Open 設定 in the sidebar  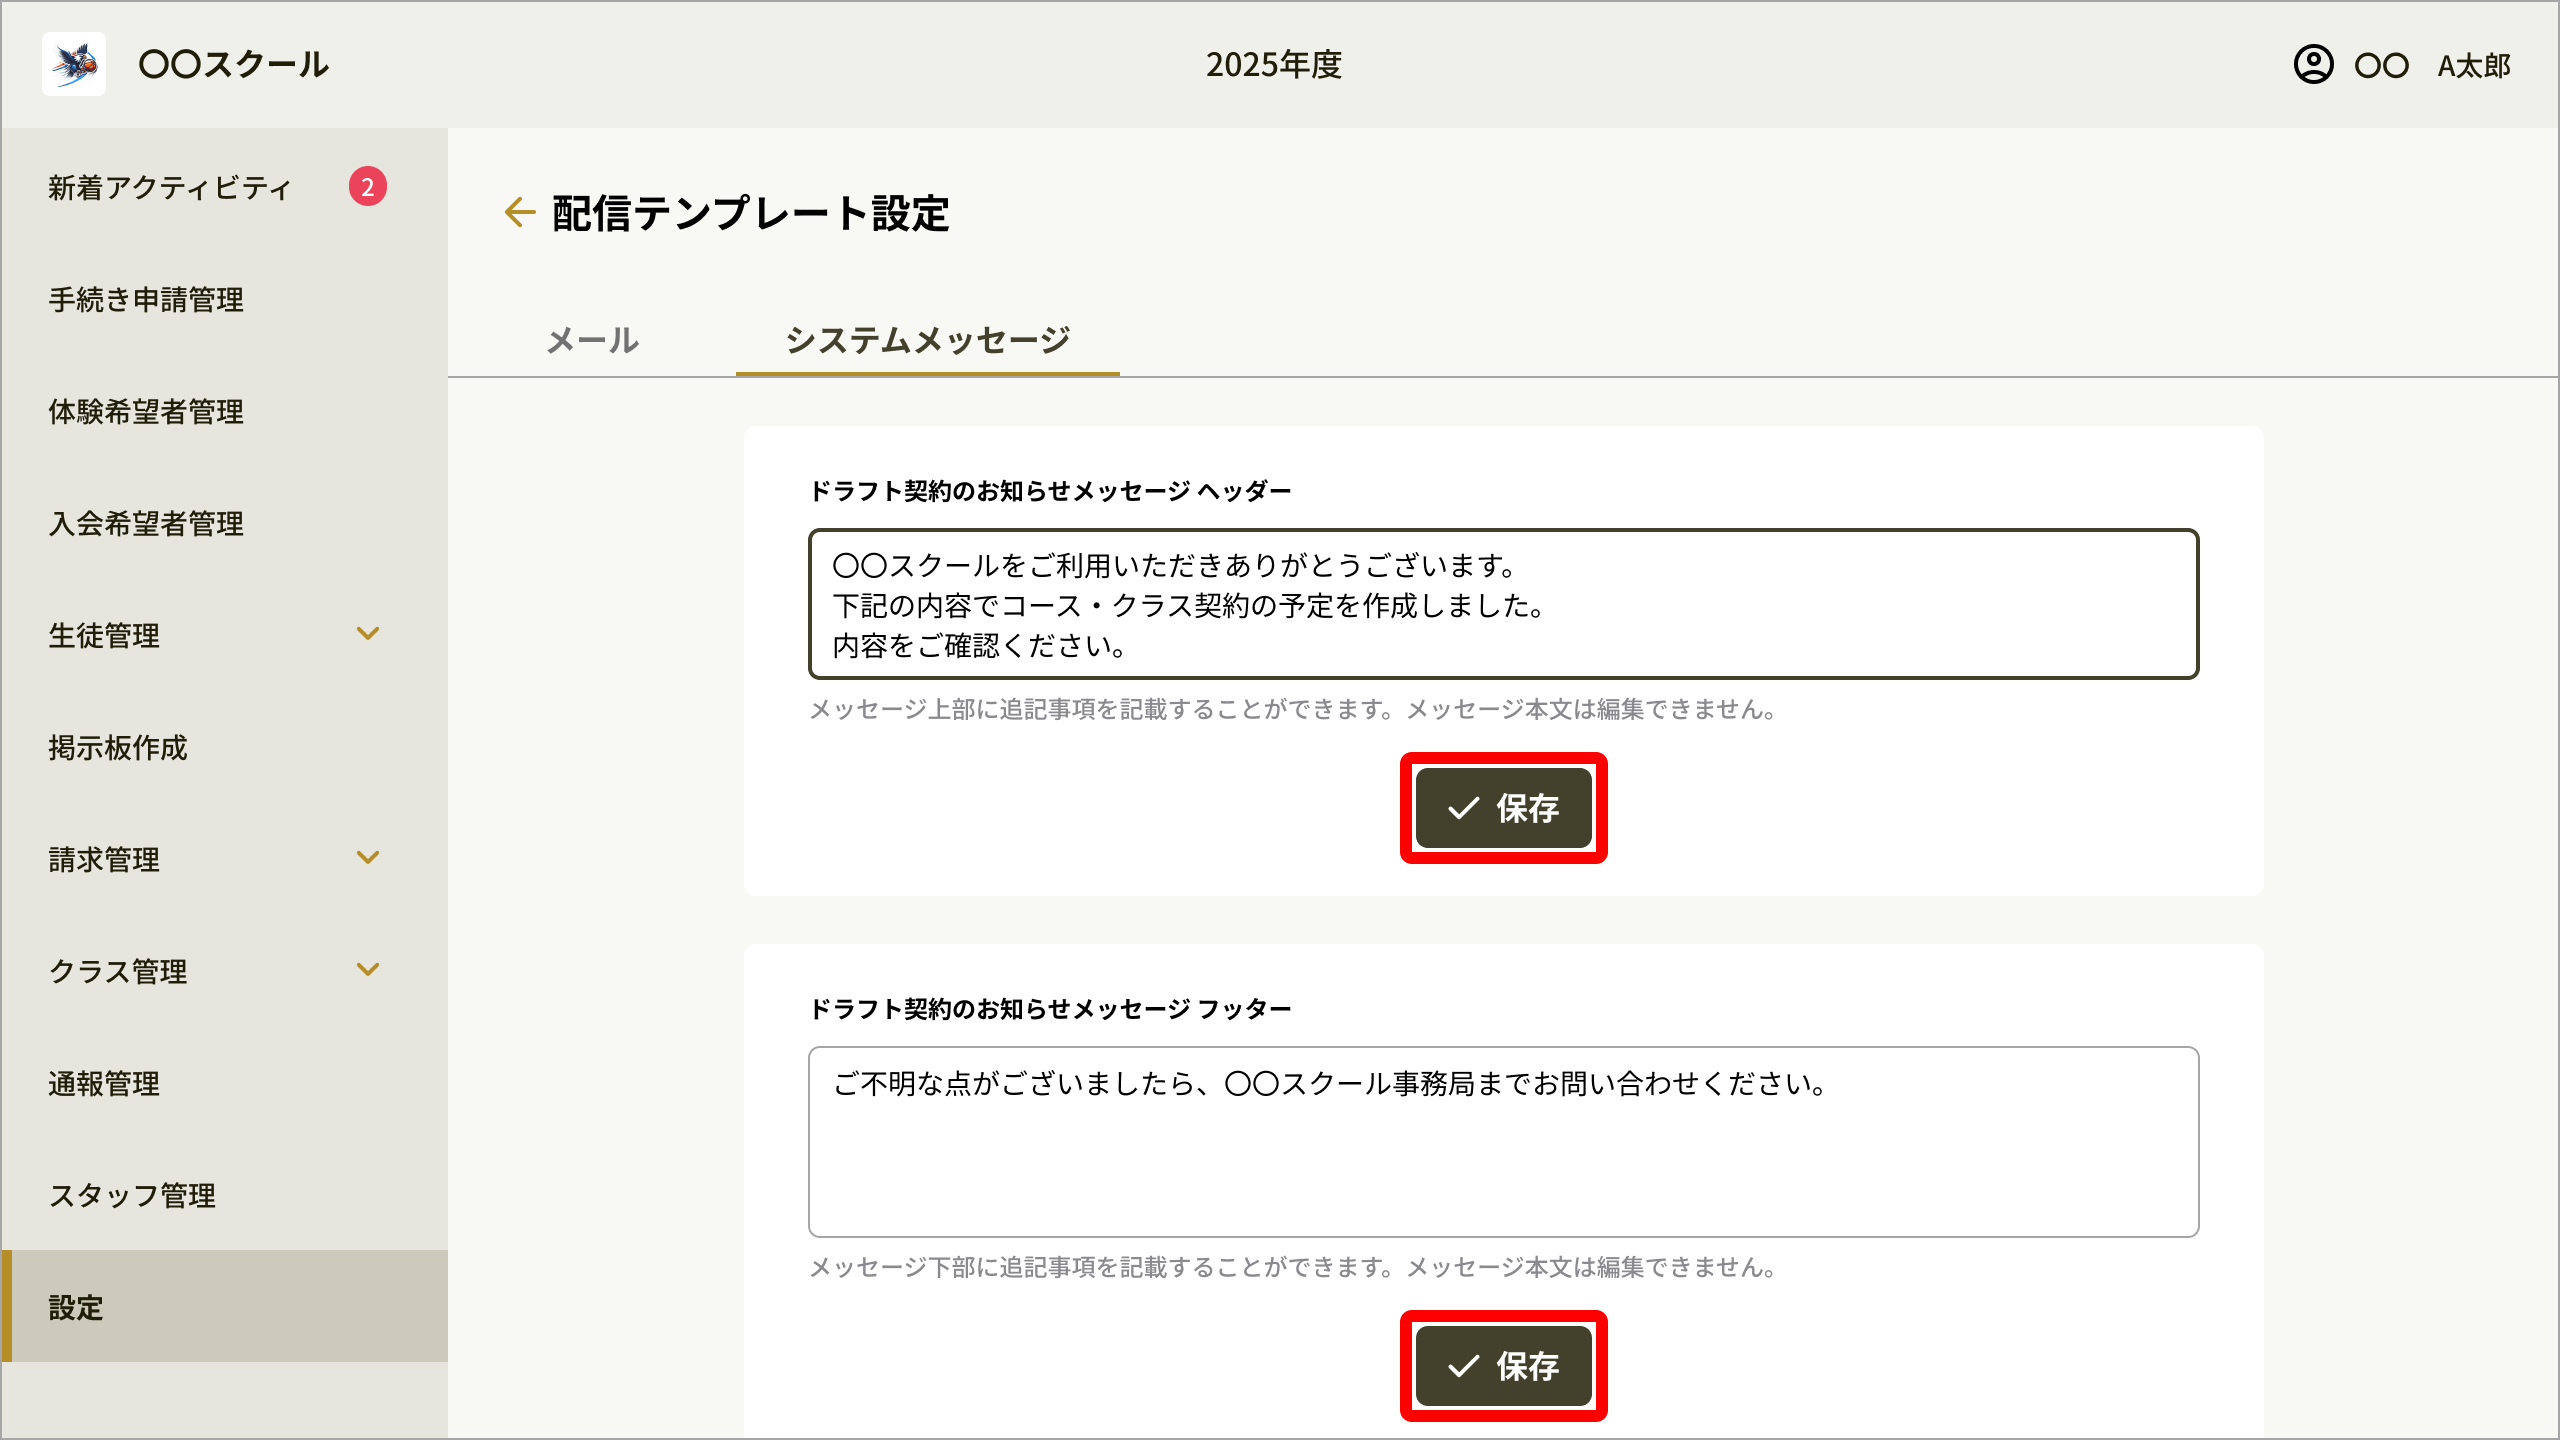point(224,1306)
